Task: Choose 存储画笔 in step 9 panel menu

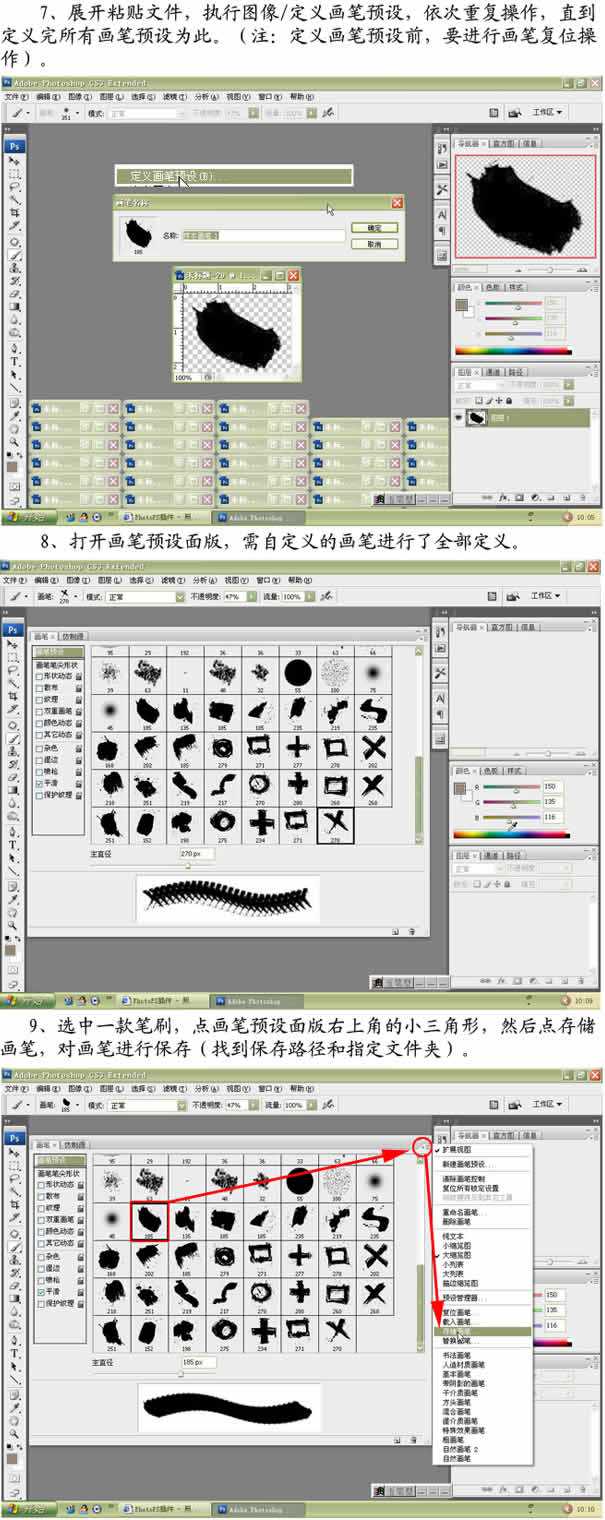Action: tap(484, 1332)
